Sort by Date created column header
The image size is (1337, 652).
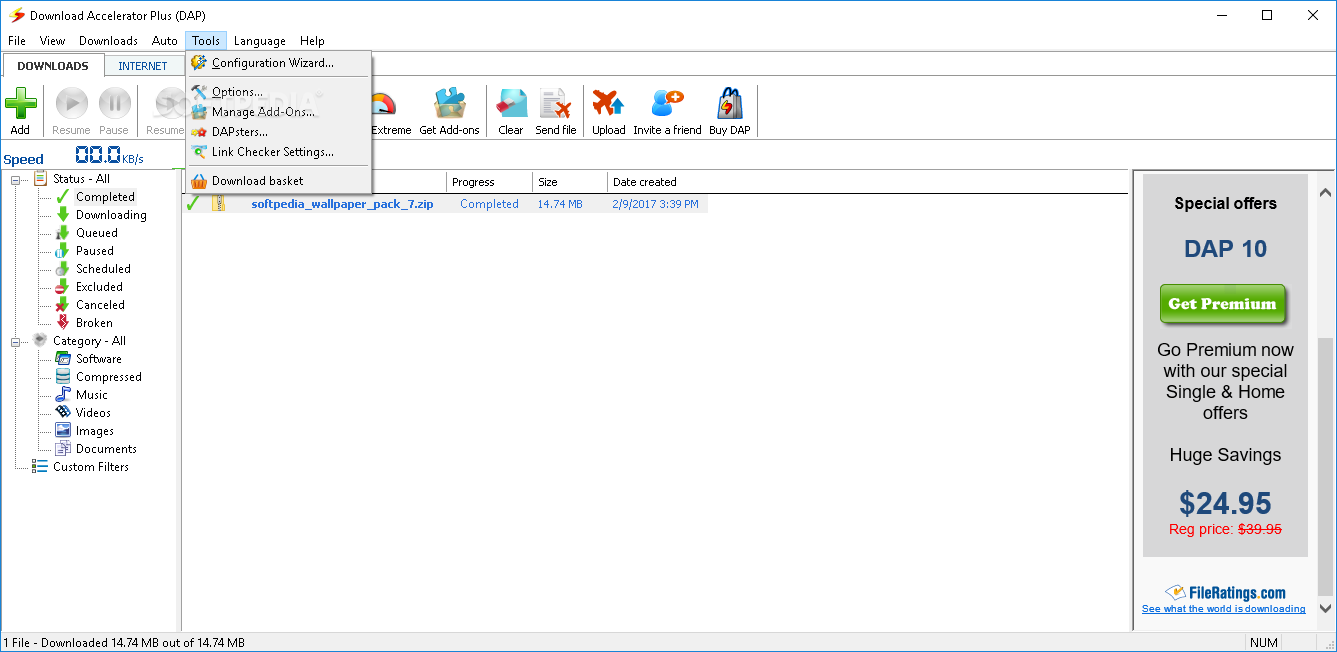click(644, 182)
